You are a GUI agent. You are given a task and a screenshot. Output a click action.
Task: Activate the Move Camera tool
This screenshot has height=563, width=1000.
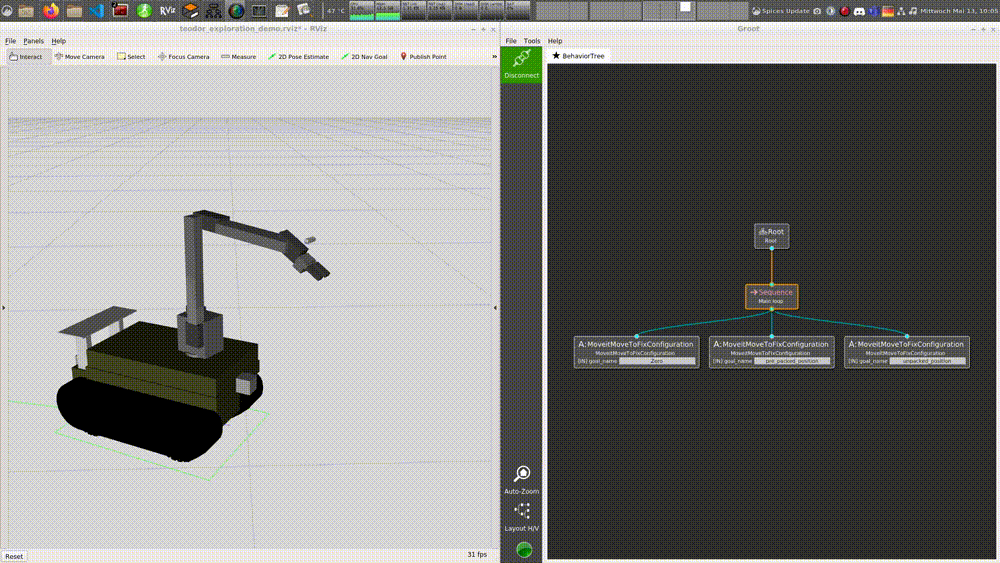click(80, 57)
